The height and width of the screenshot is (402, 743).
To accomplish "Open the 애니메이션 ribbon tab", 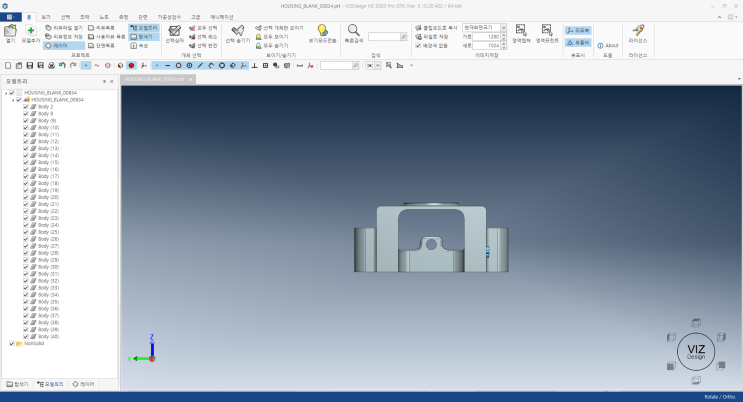I will coord(222,17).
